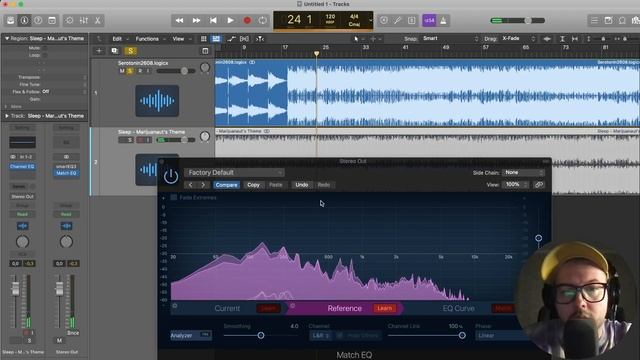Open the Side Chain dropdown set to None

click(x=523, y=173)
